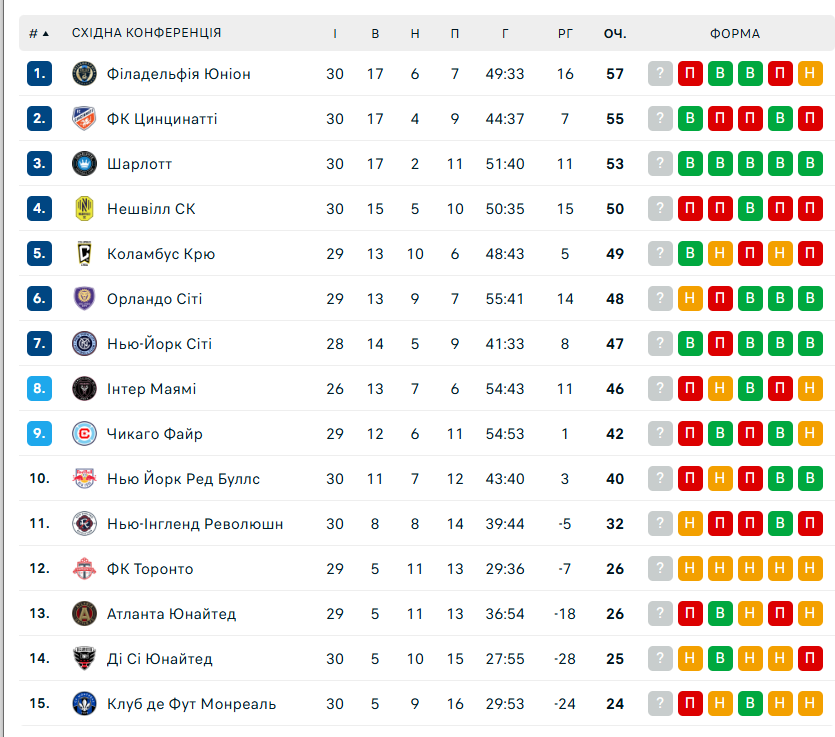
Task: Click the Філадельфія Юніон team logo
Action: [x=83, y=74]
